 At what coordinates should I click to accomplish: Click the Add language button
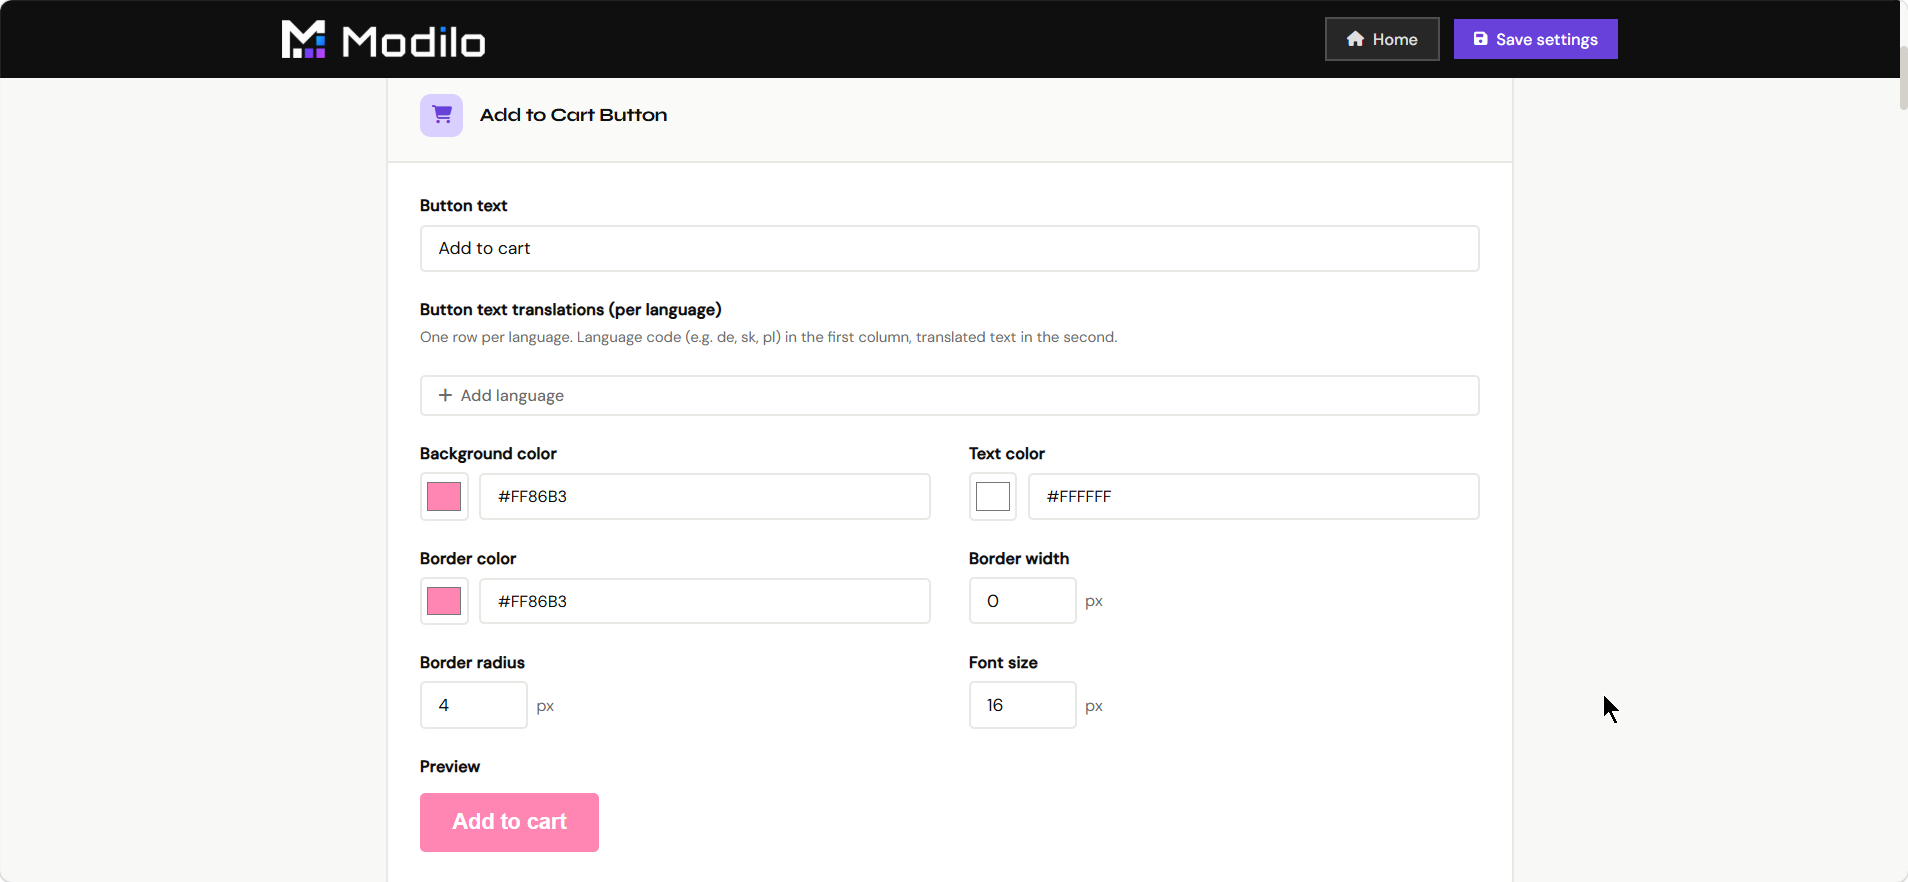pyautogui.click(x=949, y=395)
